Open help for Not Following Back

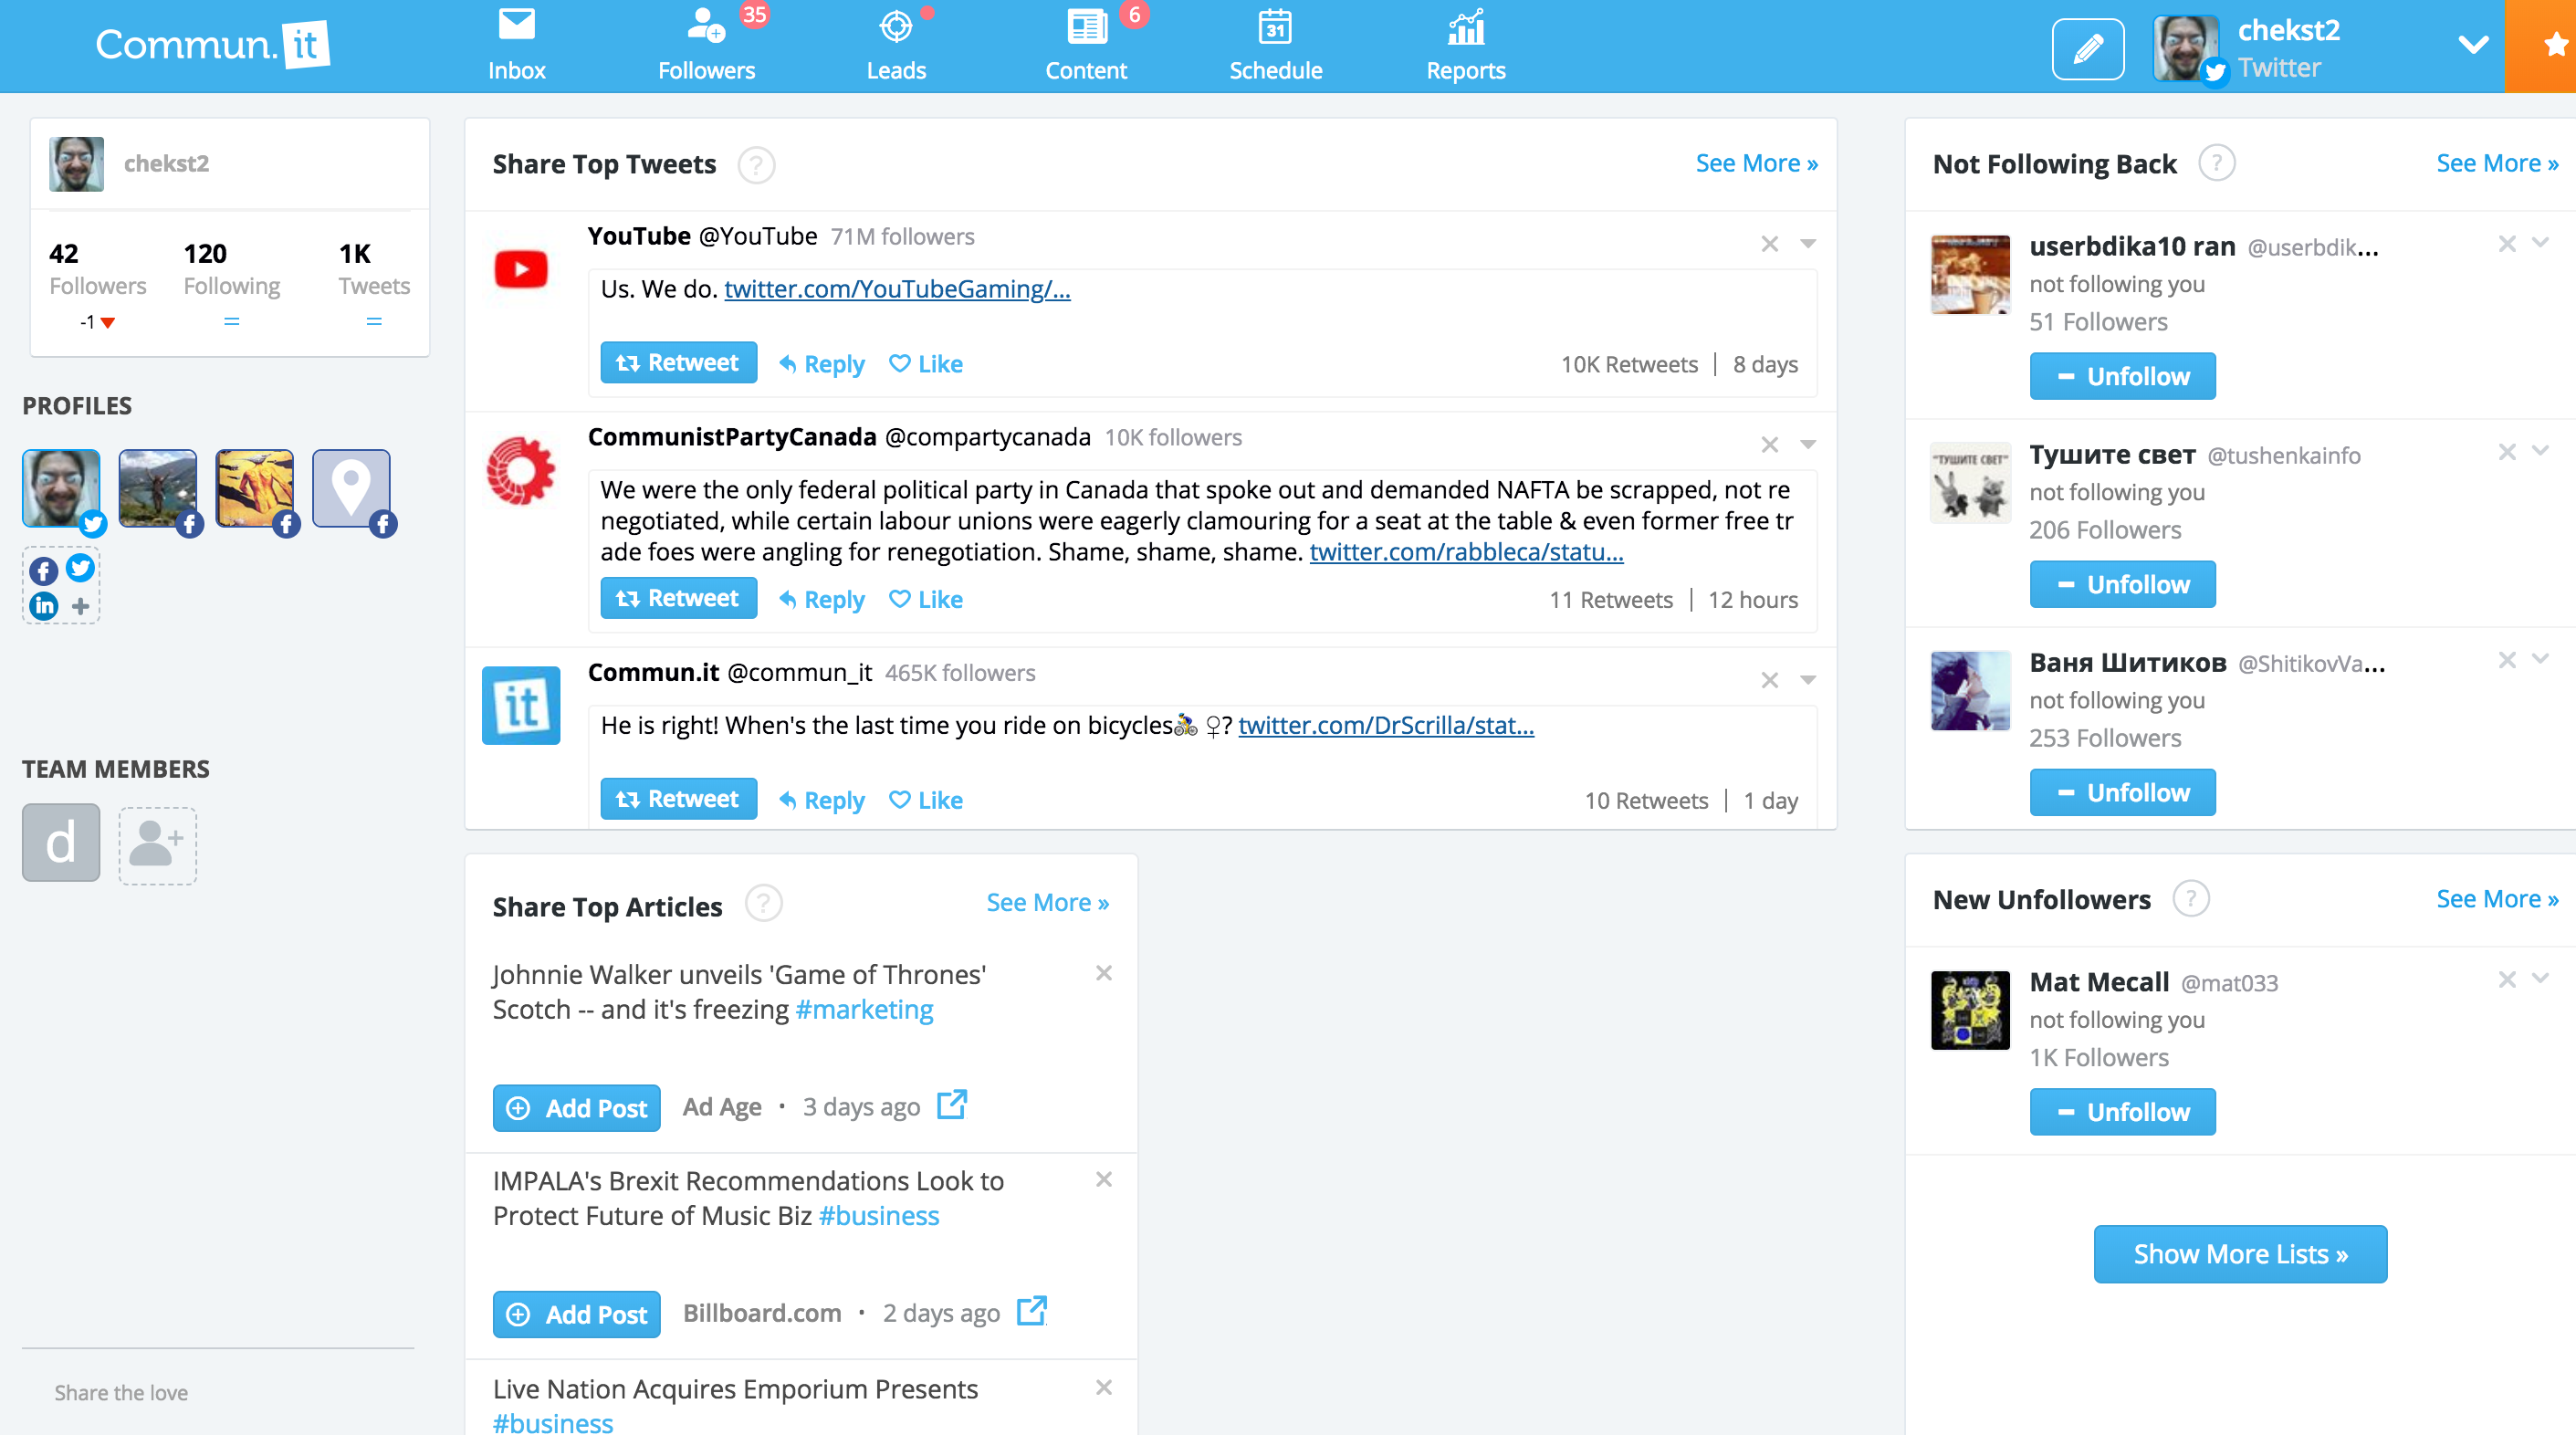pos(2216,163)
